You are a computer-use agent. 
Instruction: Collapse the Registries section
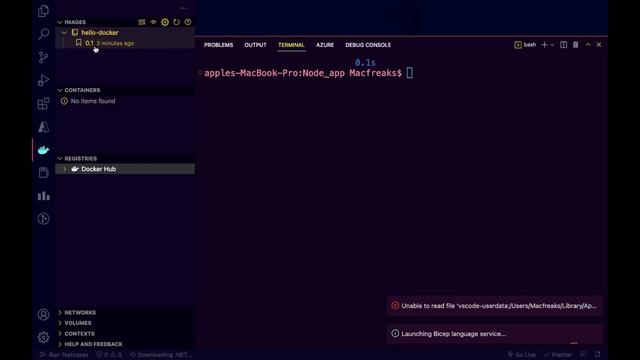pos(60,158)
